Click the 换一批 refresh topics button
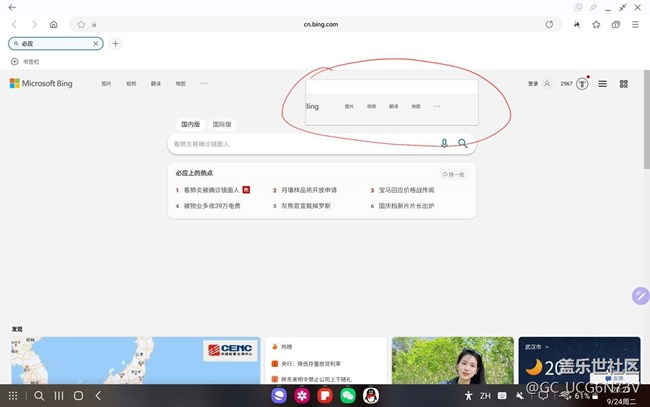Viewport: 650px width, 407px height. [454, 174]
